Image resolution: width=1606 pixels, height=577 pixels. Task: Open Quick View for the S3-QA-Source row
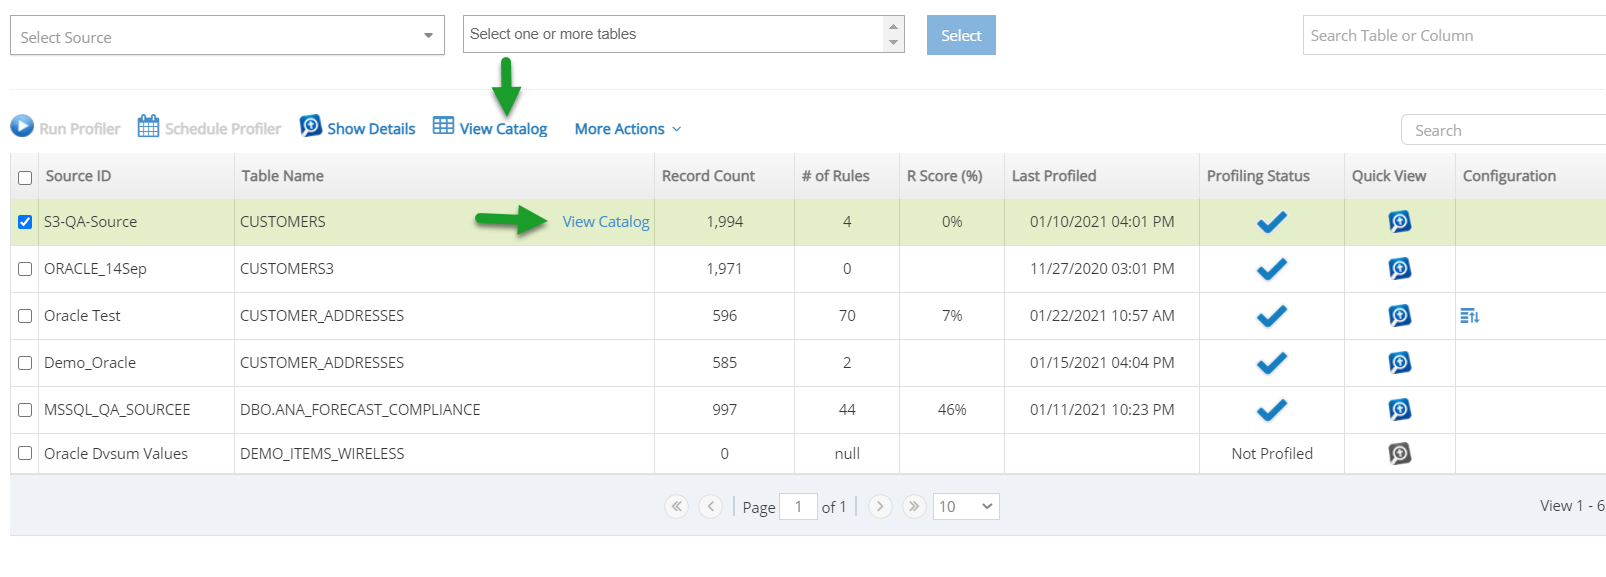click(1400, 221)
